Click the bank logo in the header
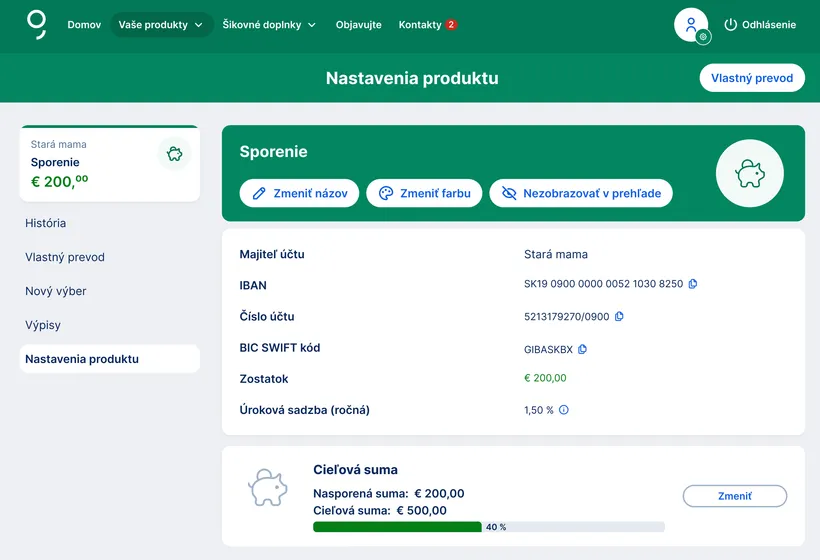The height and width of the screenshot is (560, 820). click(37, 24)
